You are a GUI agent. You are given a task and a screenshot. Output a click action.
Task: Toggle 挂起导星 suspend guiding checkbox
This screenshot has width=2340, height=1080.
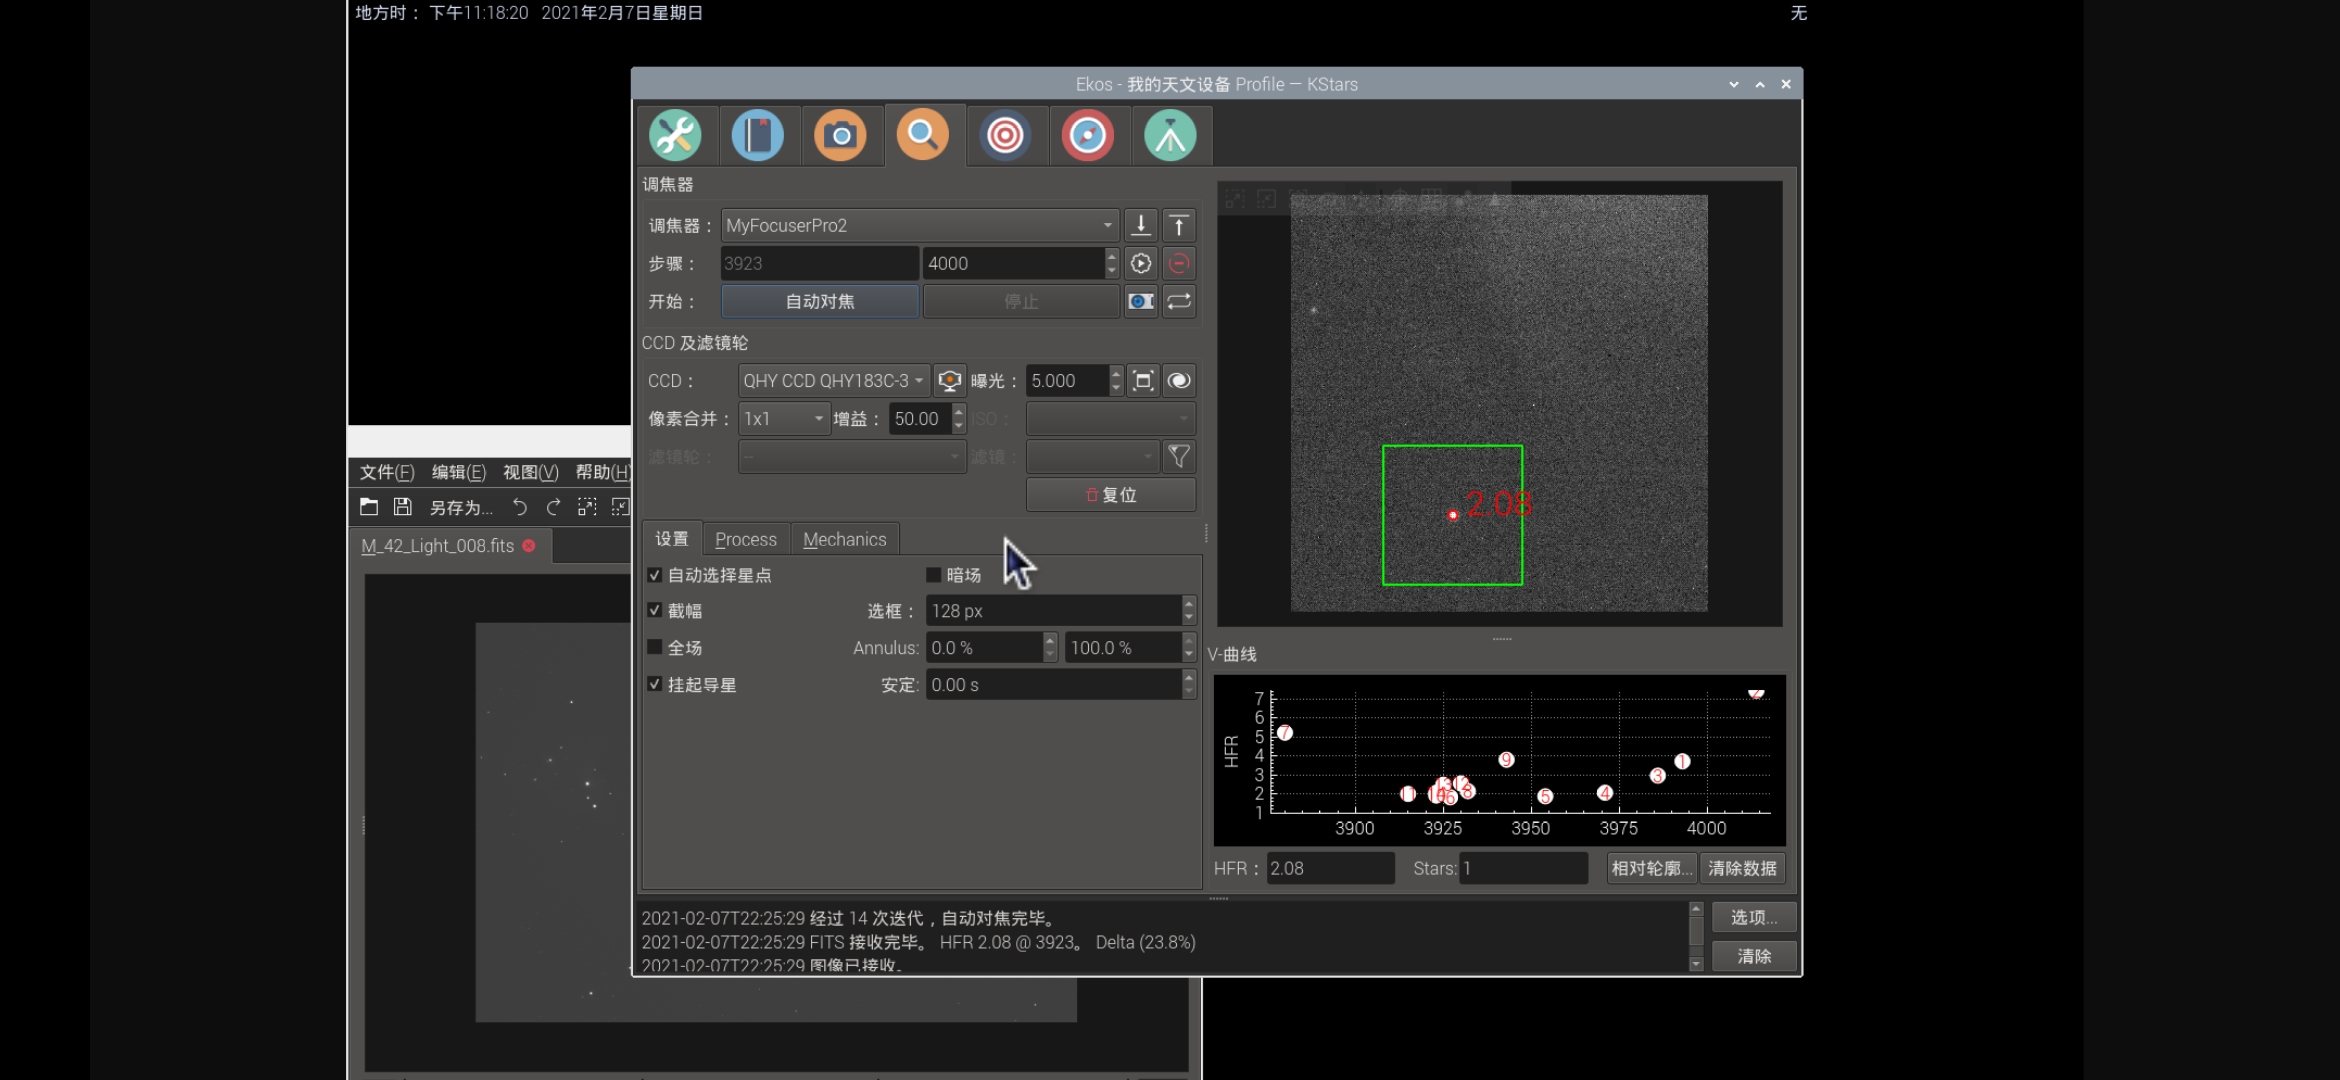(x=654, y=684)
